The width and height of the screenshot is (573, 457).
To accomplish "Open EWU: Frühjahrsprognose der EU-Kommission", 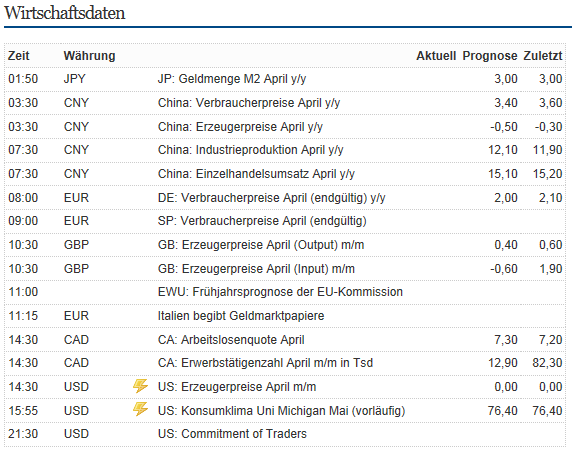I will pyautogui.click(x=280, y=292).
